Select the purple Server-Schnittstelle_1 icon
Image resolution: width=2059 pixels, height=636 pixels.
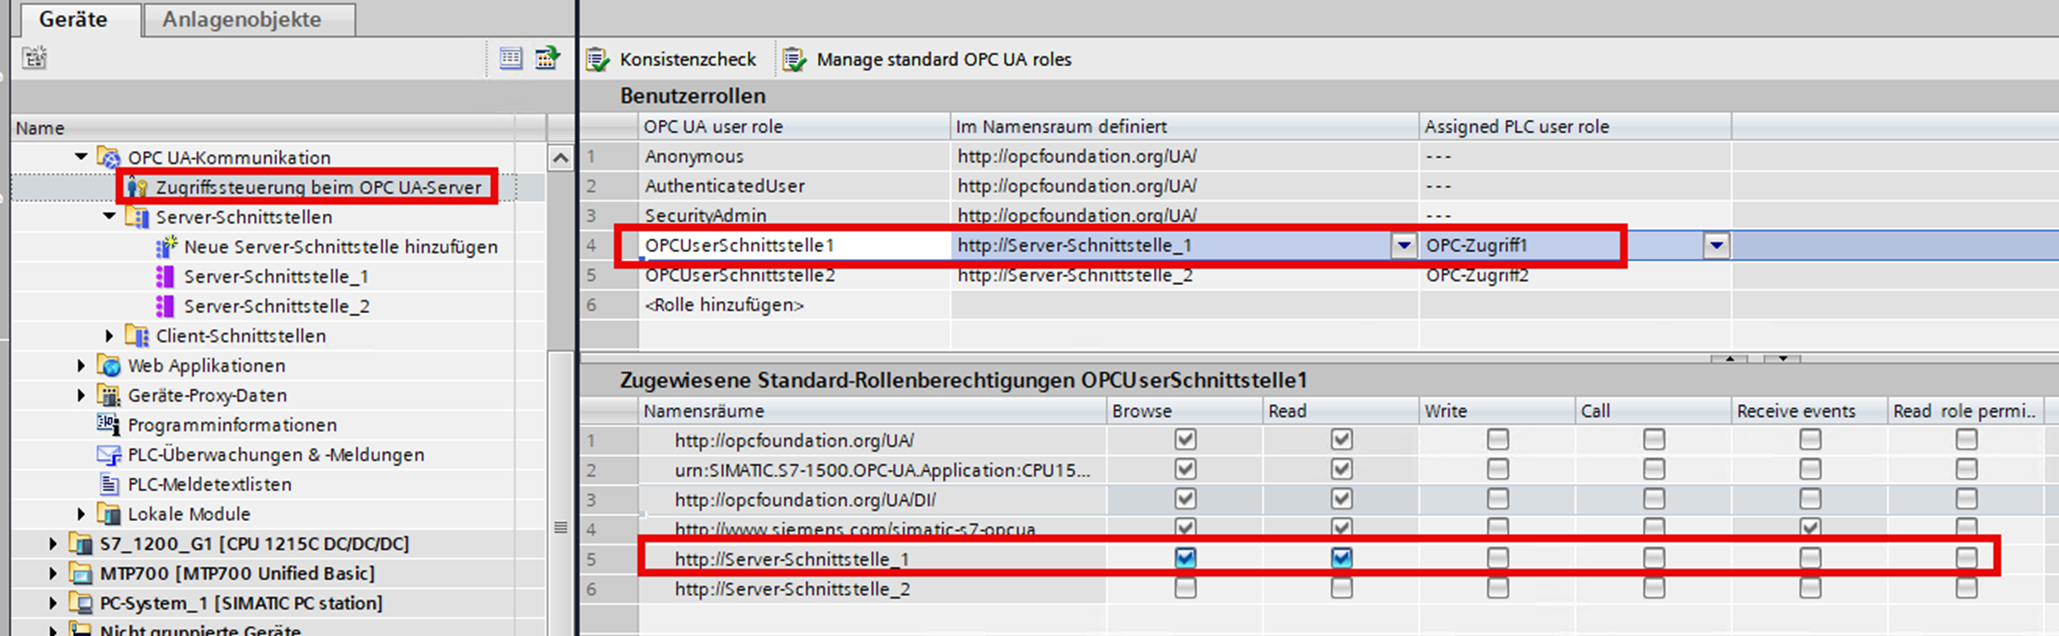click(166, 276)
